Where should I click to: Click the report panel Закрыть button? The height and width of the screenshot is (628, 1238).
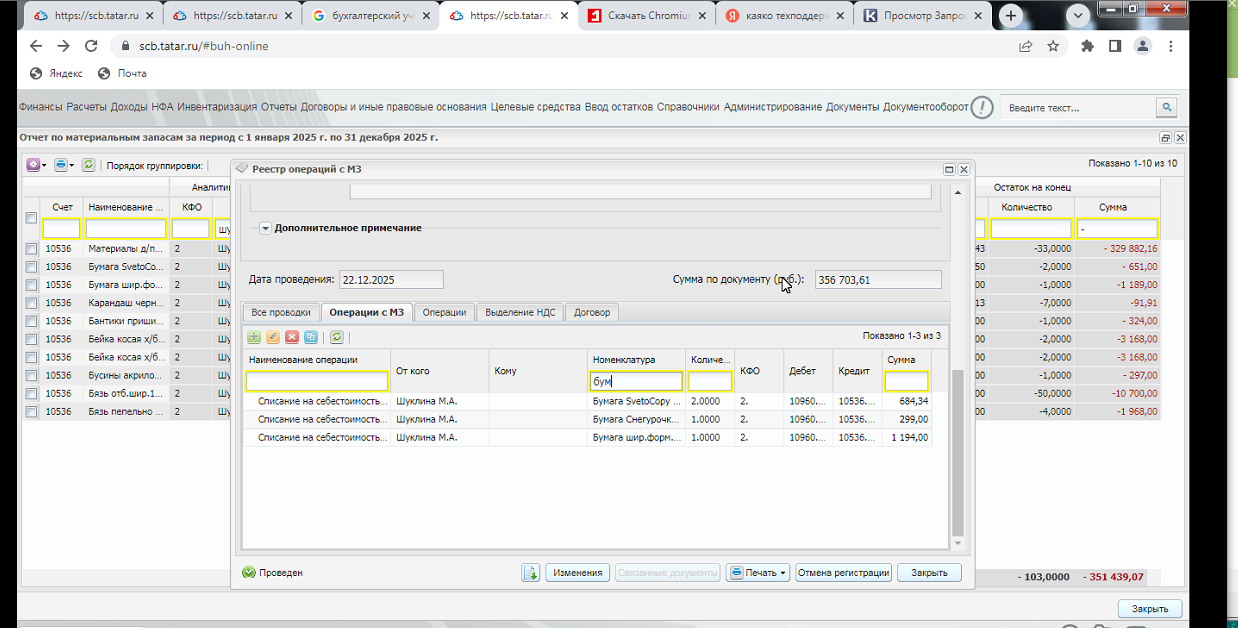(x=1149, y=608)
